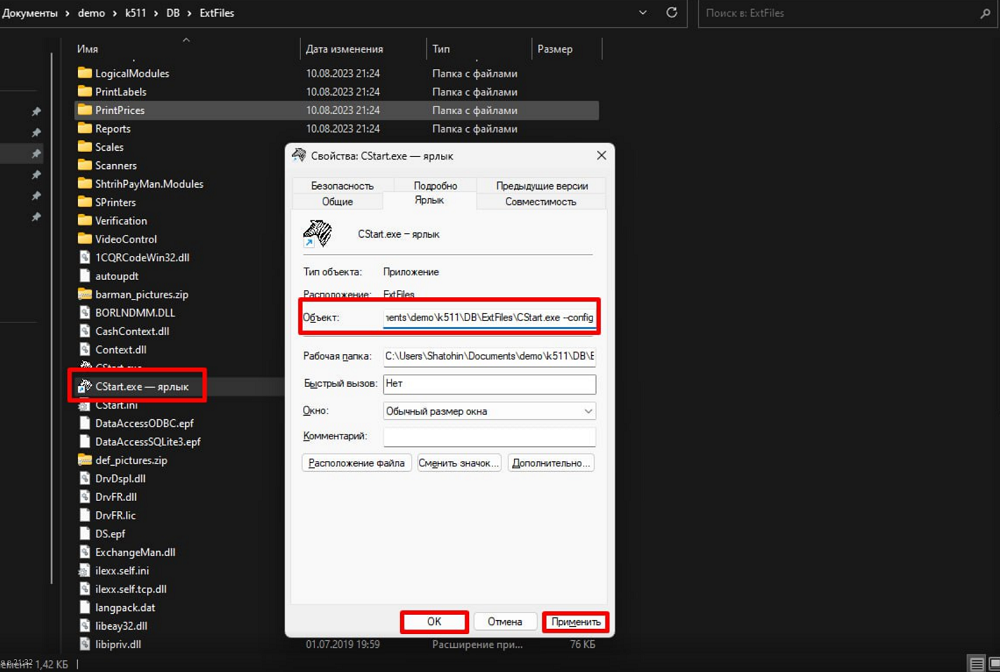Click the Рабочая папка field
The image size is (1000, 672).
[489, 356]
